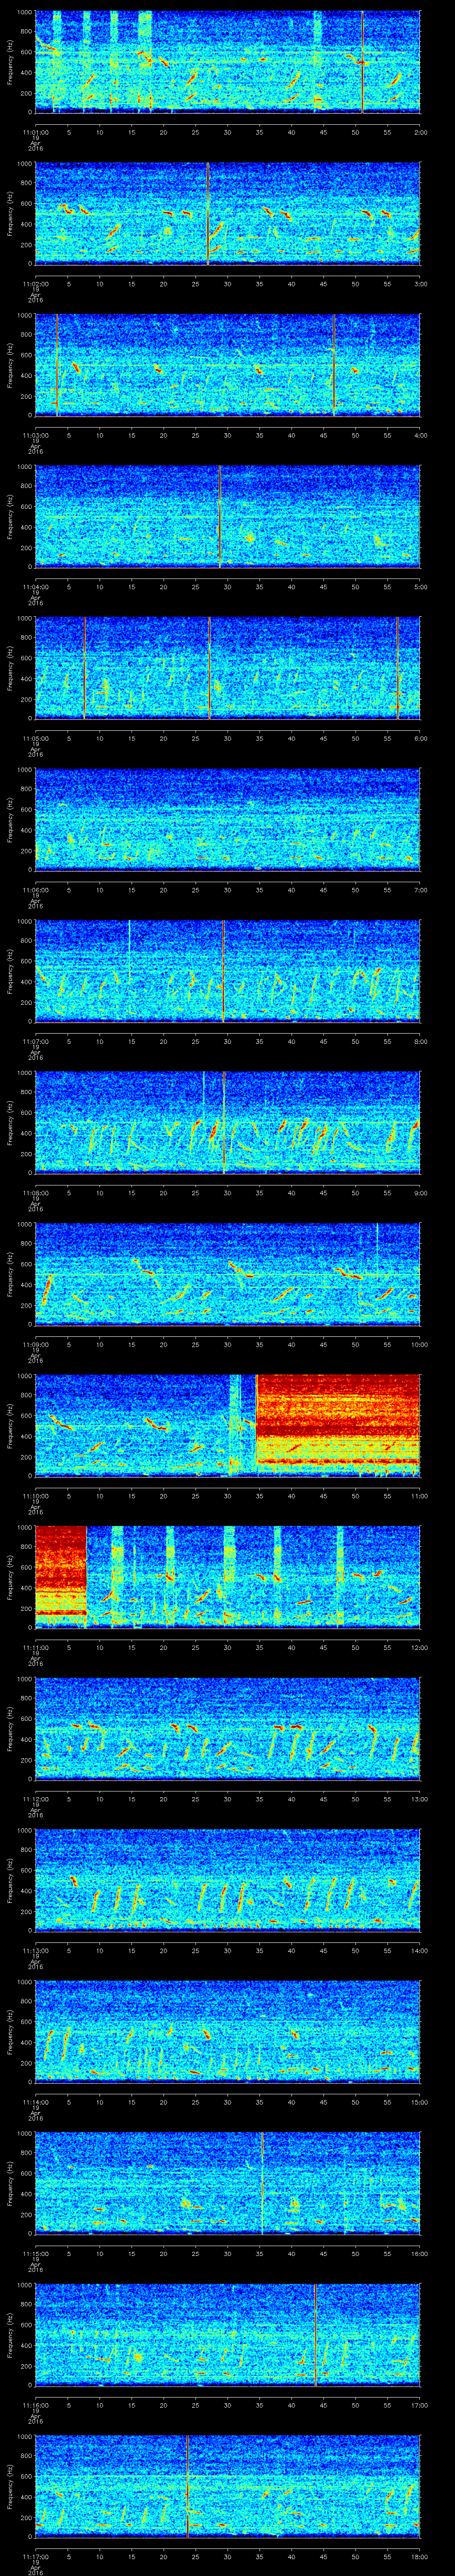Click the '11:01:00' start time label
Image resolution: width=455 pixels, height=2576 pixels.
tap(36, 131)
